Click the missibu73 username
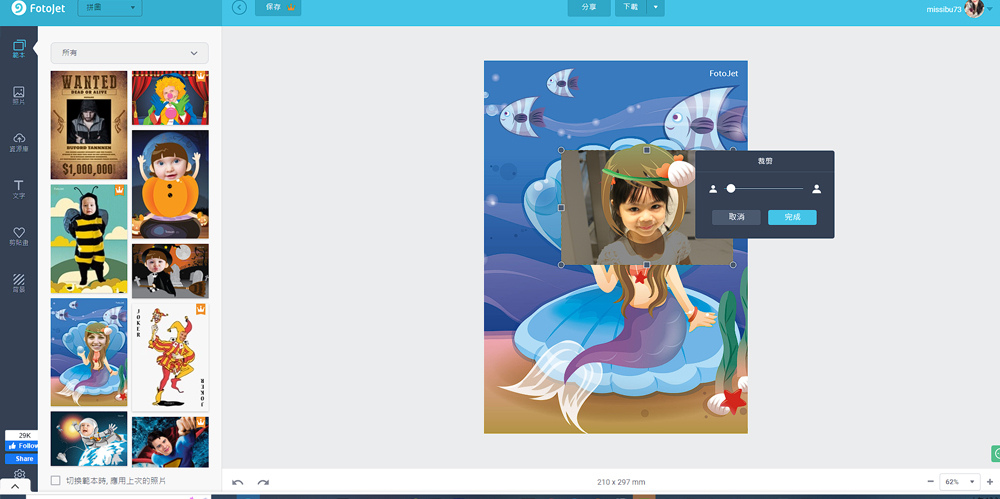The image size is (1000, 499). [944, 9]
